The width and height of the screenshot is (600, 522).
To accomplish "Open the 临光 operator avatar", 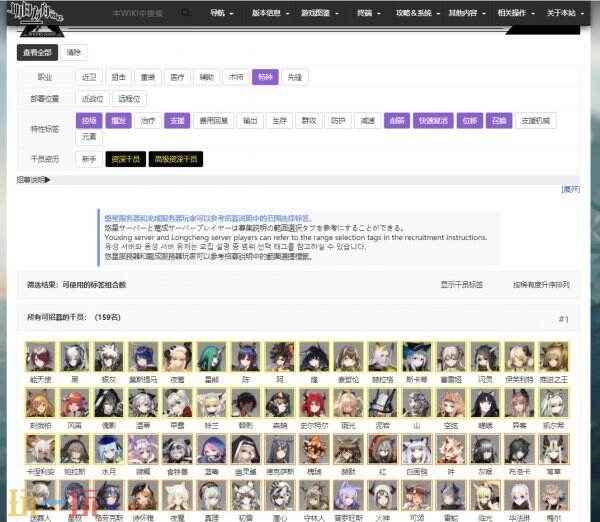I will click(x=485, y=495).
